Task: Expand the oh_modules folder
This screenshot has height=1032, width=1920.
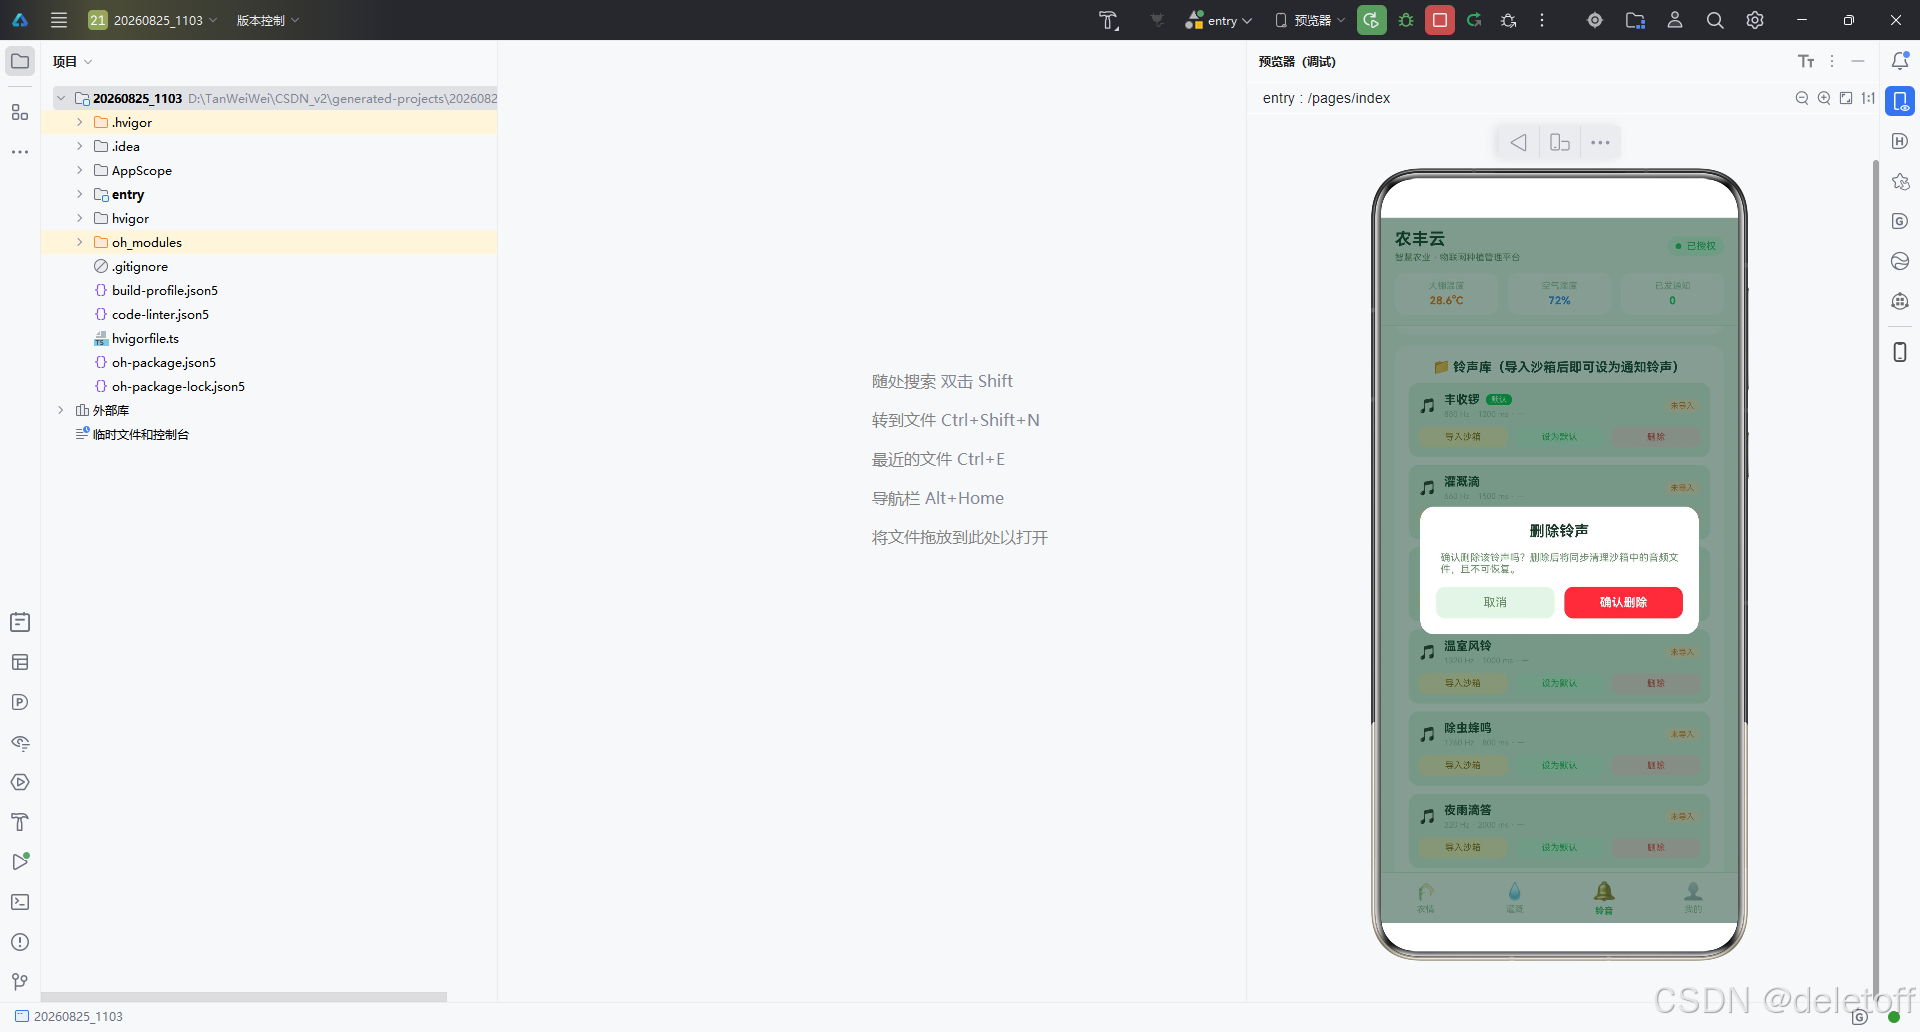Action: point(80,242)
